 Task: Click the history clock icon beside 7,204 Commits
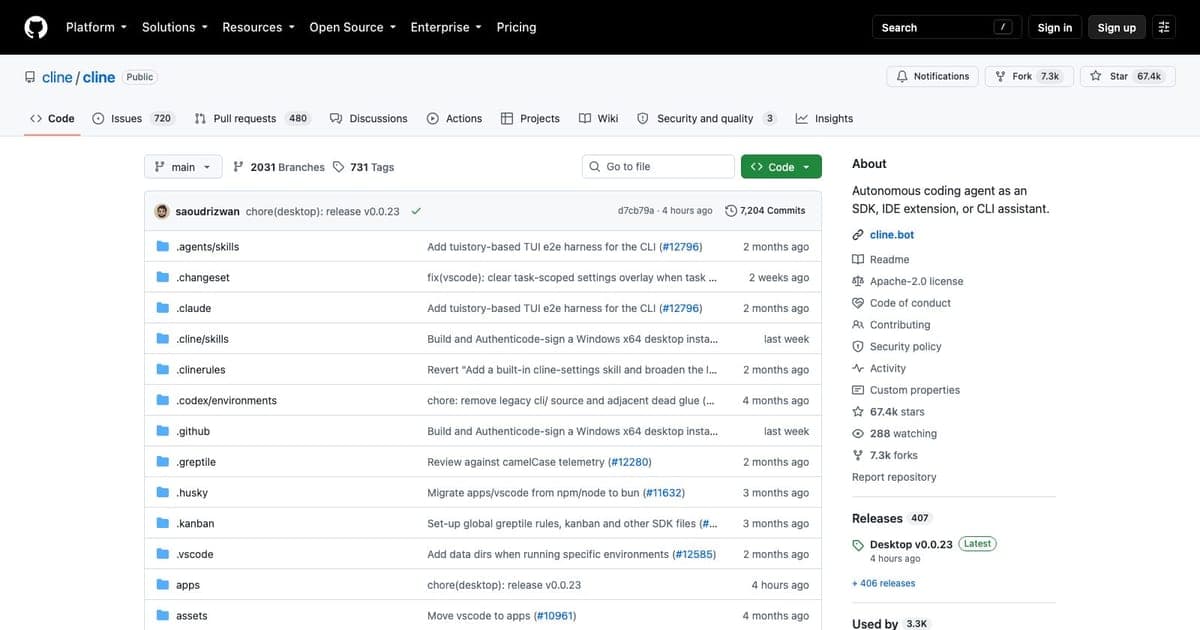[731, 211]
